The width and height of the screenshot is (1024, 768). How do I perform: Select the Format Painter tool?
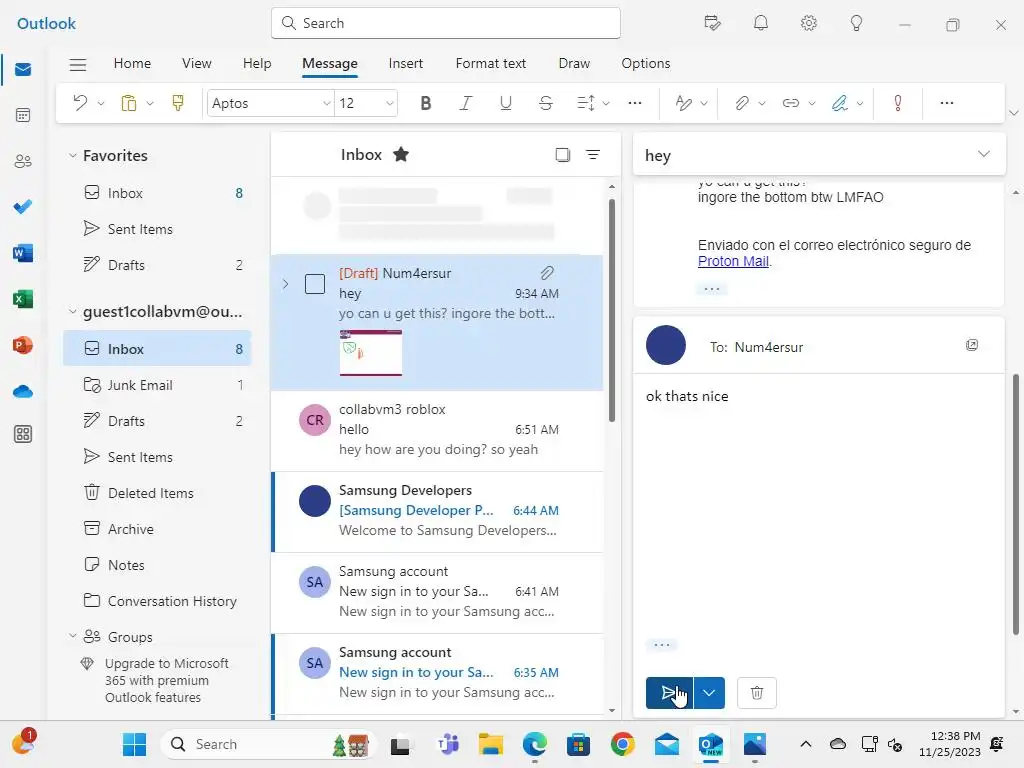coord(178,103)
